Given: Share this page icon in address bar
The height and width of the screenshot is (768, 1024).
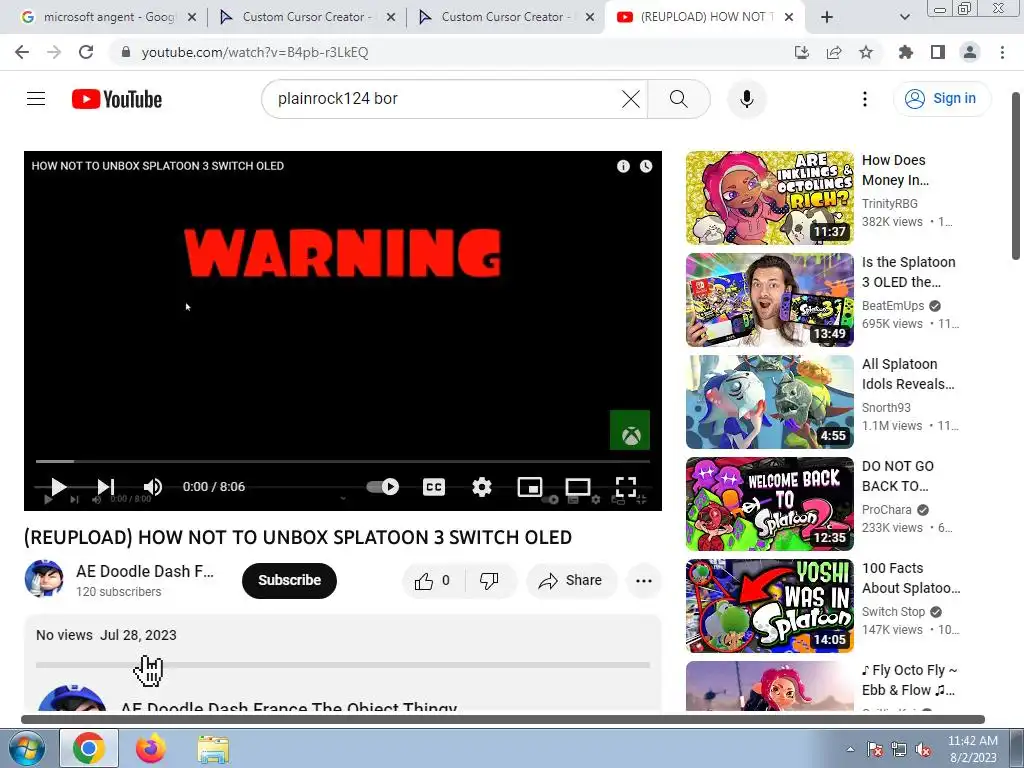Looking at the screenshot, I should [x=834, y=52].
